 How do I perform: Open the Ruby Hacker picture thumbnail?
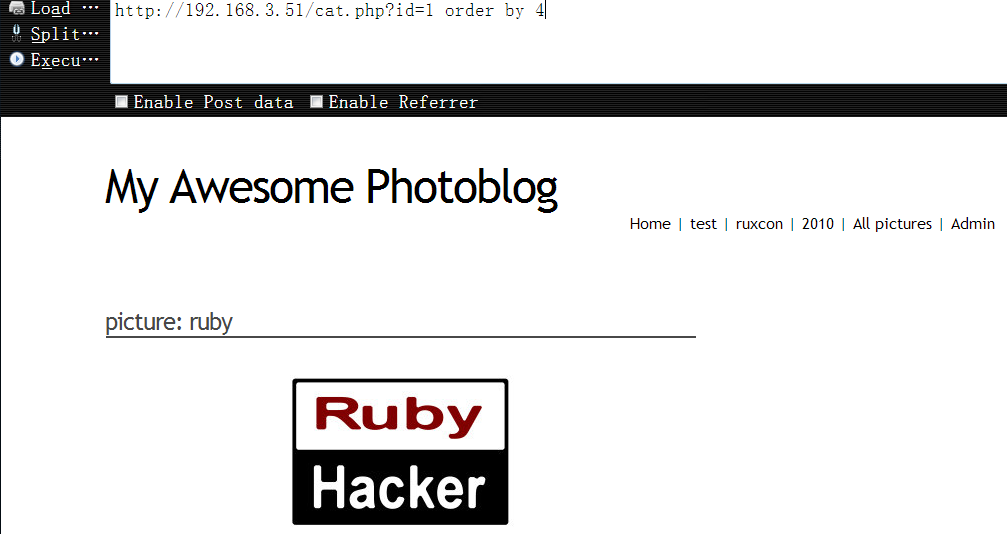(x=400, y=452)
